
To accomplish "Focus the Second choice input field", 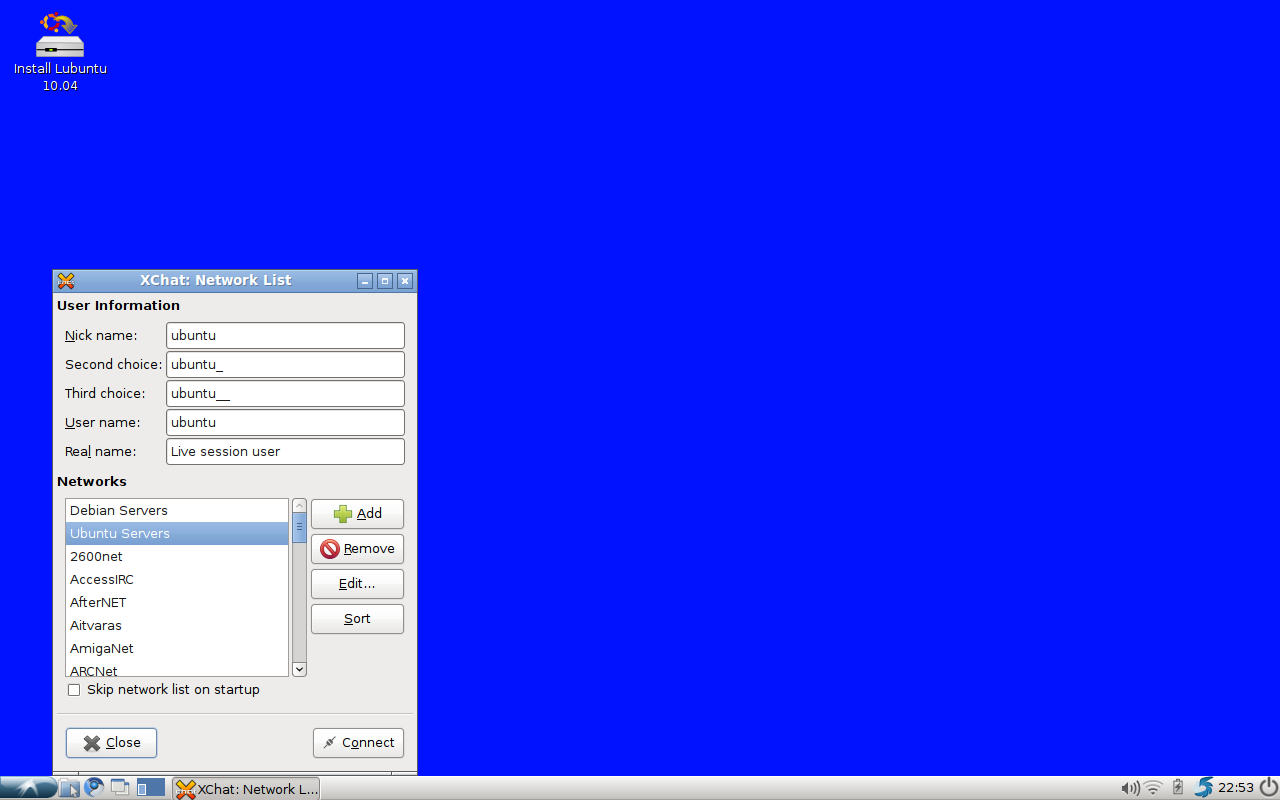I will [285, 365].
